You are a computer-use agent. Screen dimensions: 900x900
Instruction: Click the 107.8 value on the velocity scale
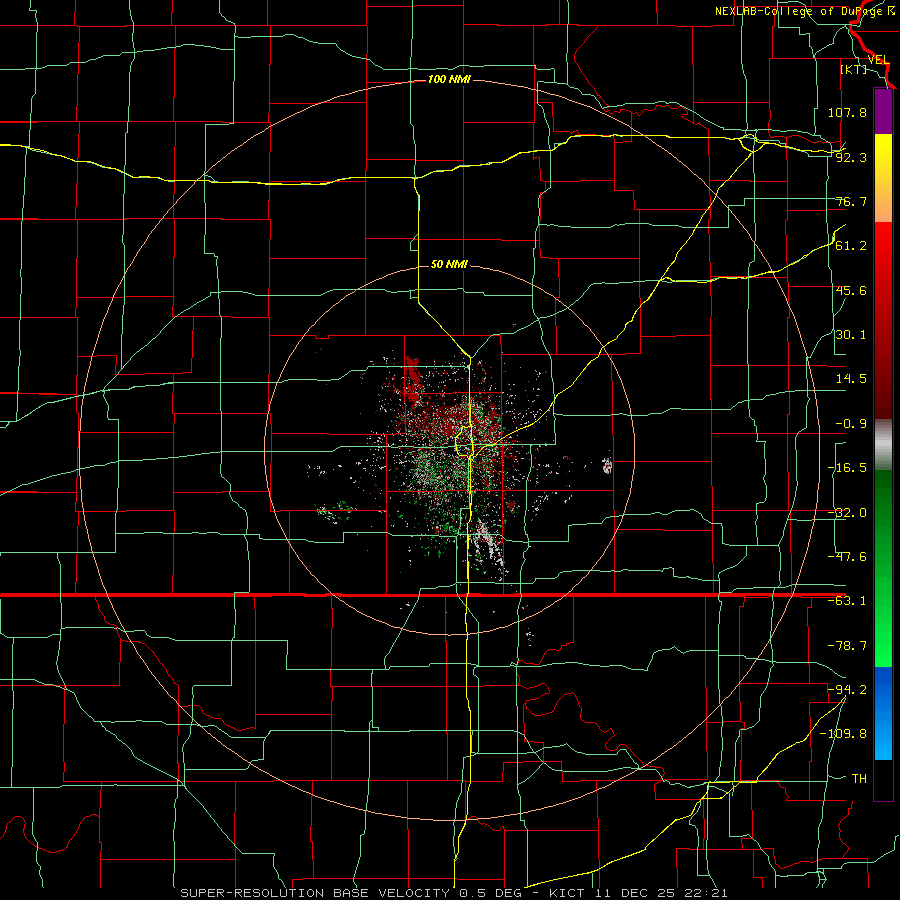tap(847, 112)
